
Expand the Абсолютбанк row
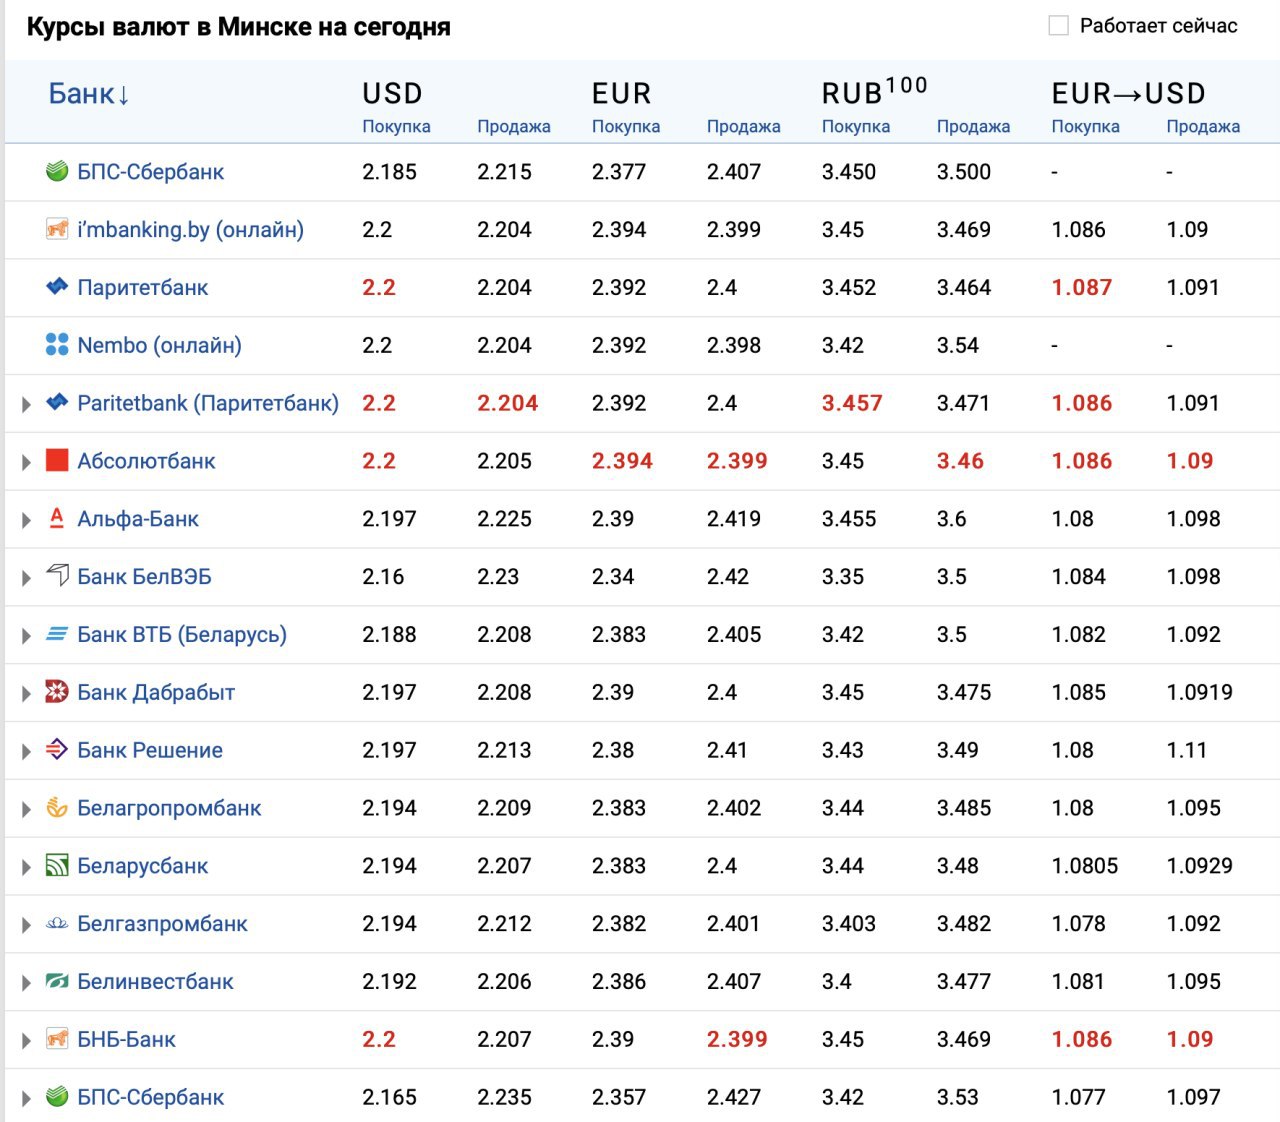(27, 462)
